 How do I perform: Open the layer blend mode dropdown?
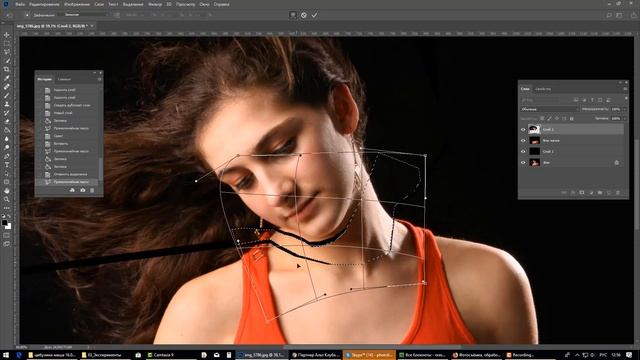tap(550, 109)
